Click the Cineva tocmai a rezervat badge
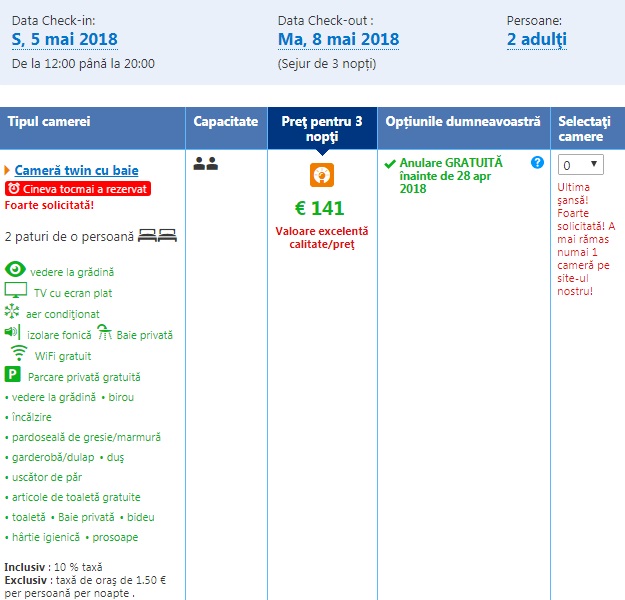Viewport: 625px width, 600px height. [x=77, y=188]
